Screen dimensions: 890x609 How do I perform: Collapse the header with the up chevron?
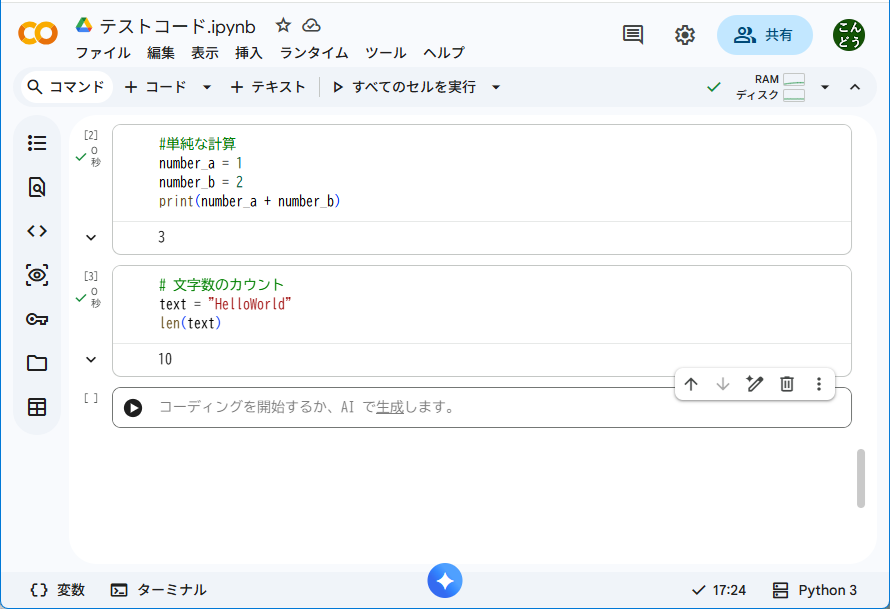(855, 87)
